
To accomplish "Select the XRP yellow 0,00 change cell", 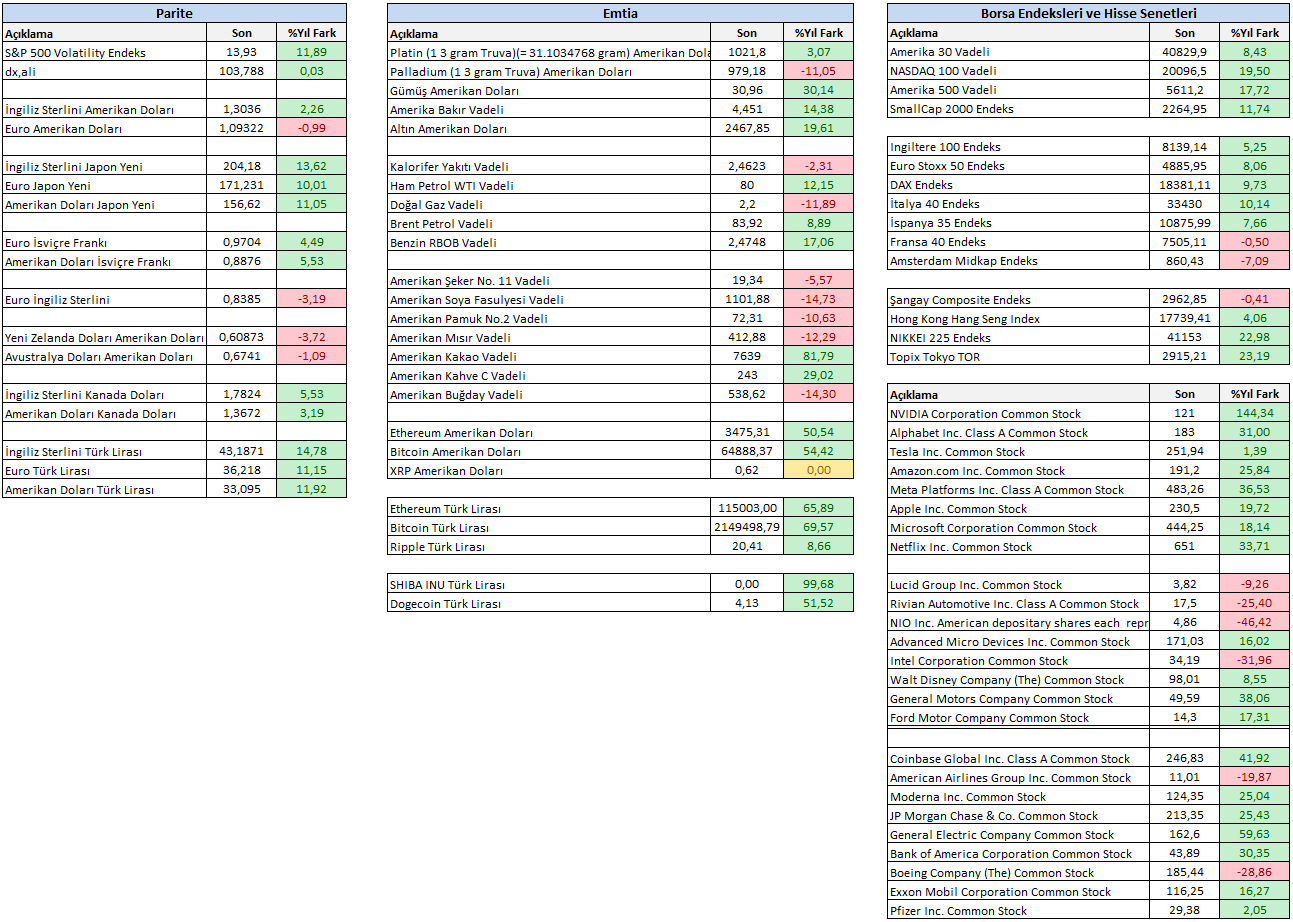I will [x=818, y=470].
